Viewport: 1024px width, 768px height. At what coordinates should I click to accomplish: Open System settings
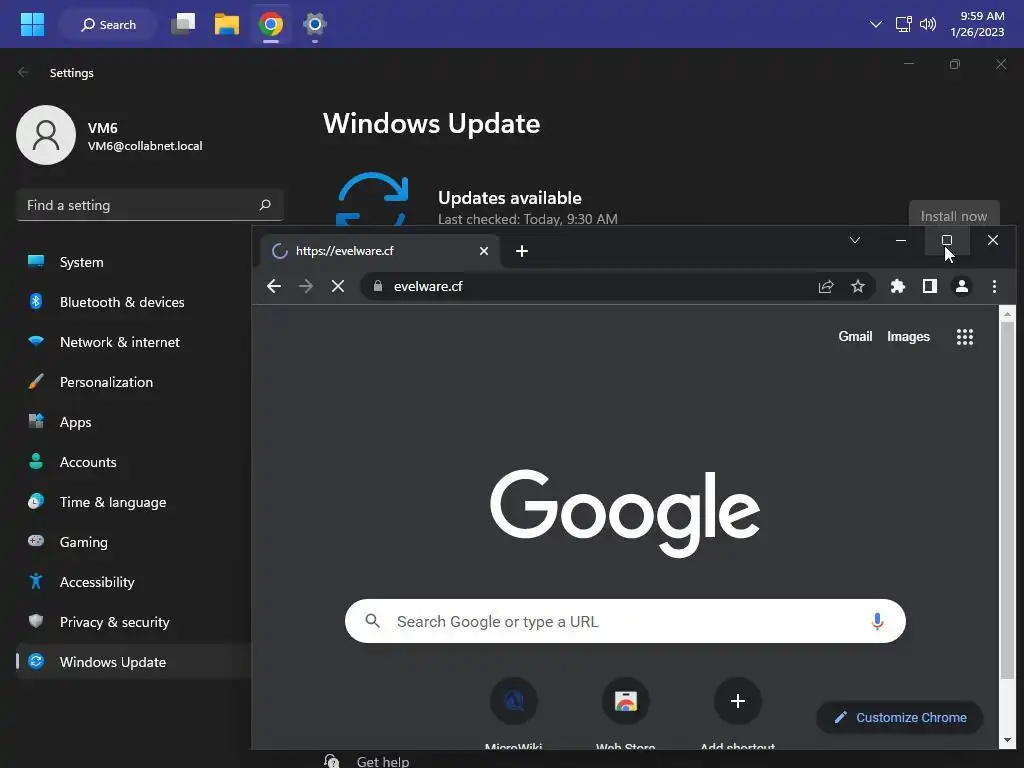click(x=134, y=262)
